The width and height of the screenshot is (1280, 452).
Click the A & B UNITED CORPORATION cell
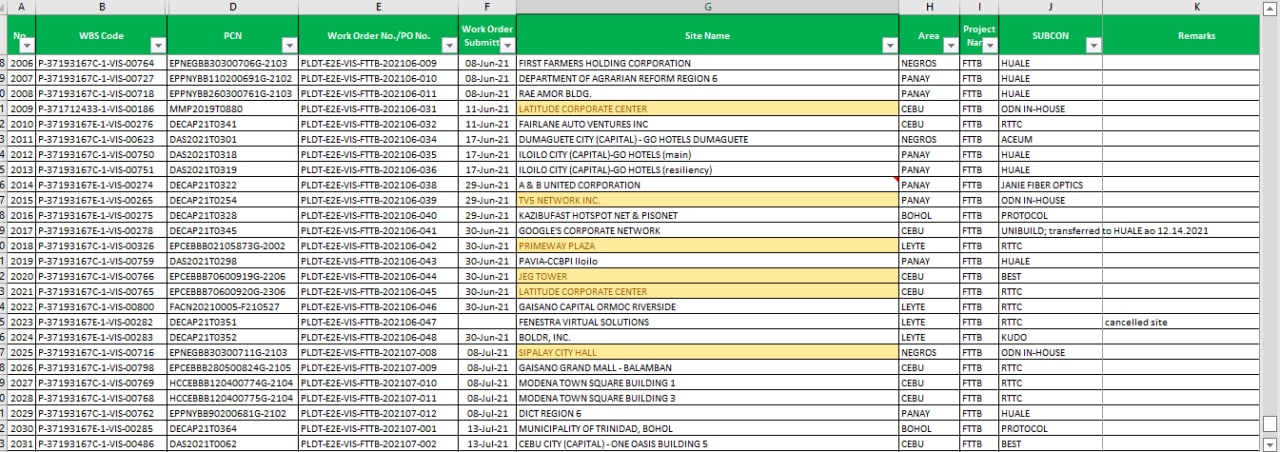pyautogui.click(x=707, y=185)
